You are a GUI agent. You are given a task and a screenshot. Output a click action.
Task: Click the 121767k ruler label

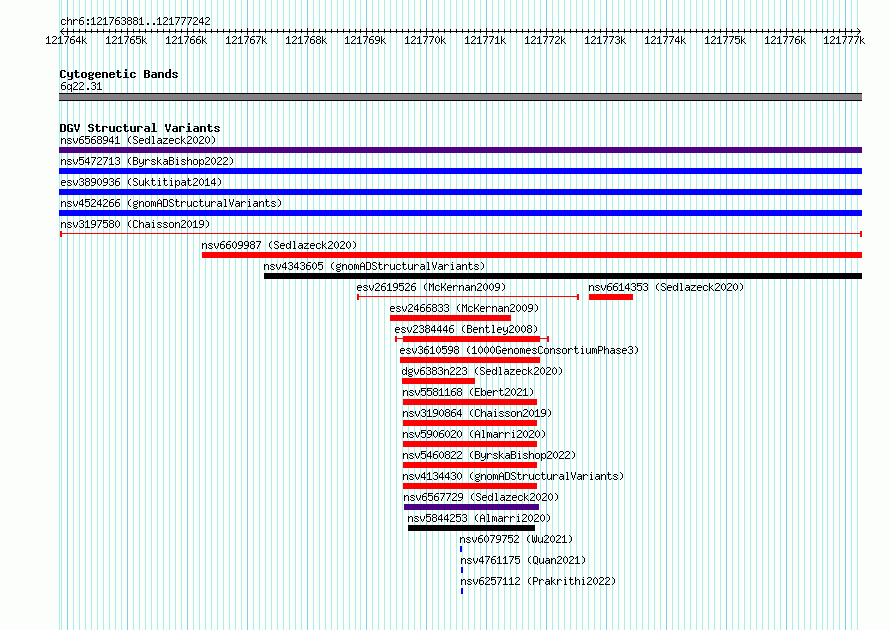click(246, 40)
